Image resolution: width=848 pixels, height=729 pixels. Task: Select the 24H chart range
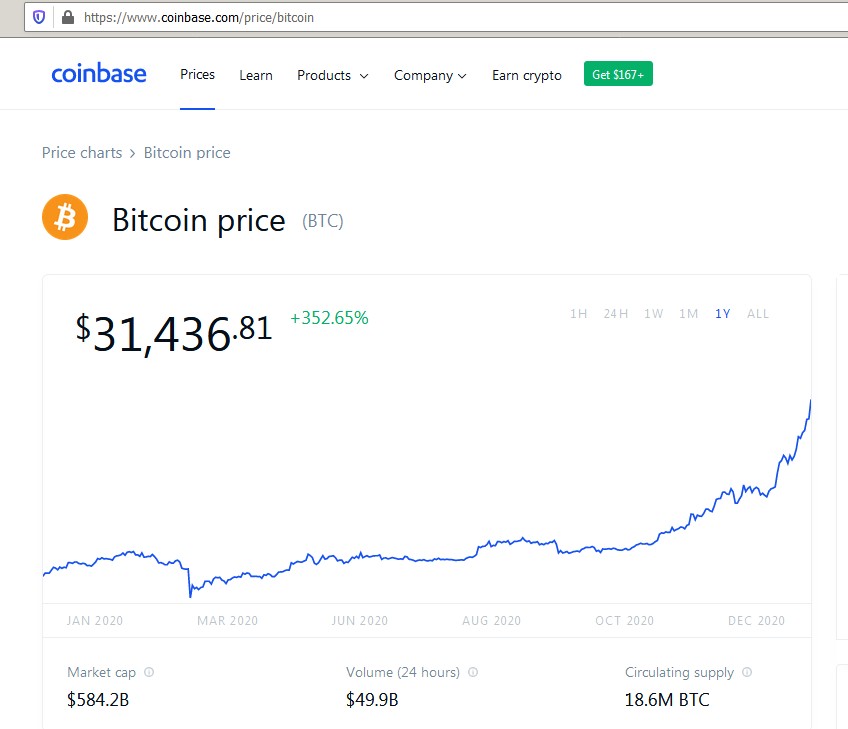coord(615,314)
